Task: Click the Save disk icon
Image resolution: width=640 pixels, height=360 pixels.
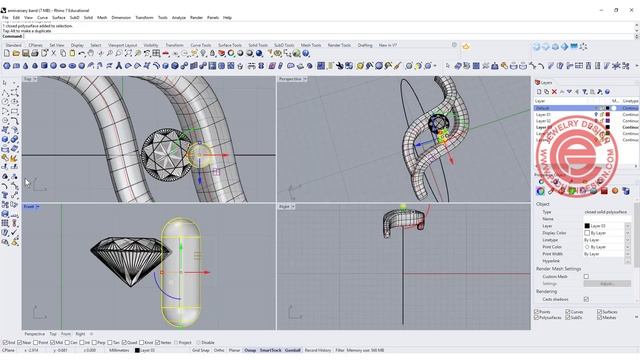Action: (25, 53)
